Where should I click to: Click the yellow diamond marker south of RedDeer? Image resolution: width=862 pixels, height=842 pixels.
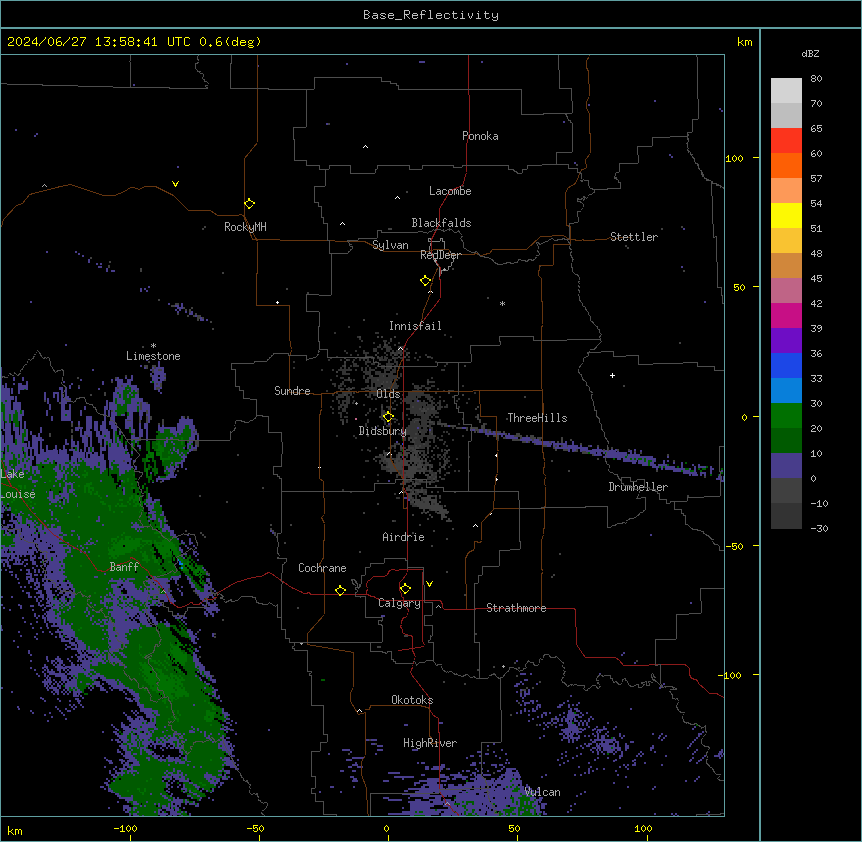click(x=425, y=281)
